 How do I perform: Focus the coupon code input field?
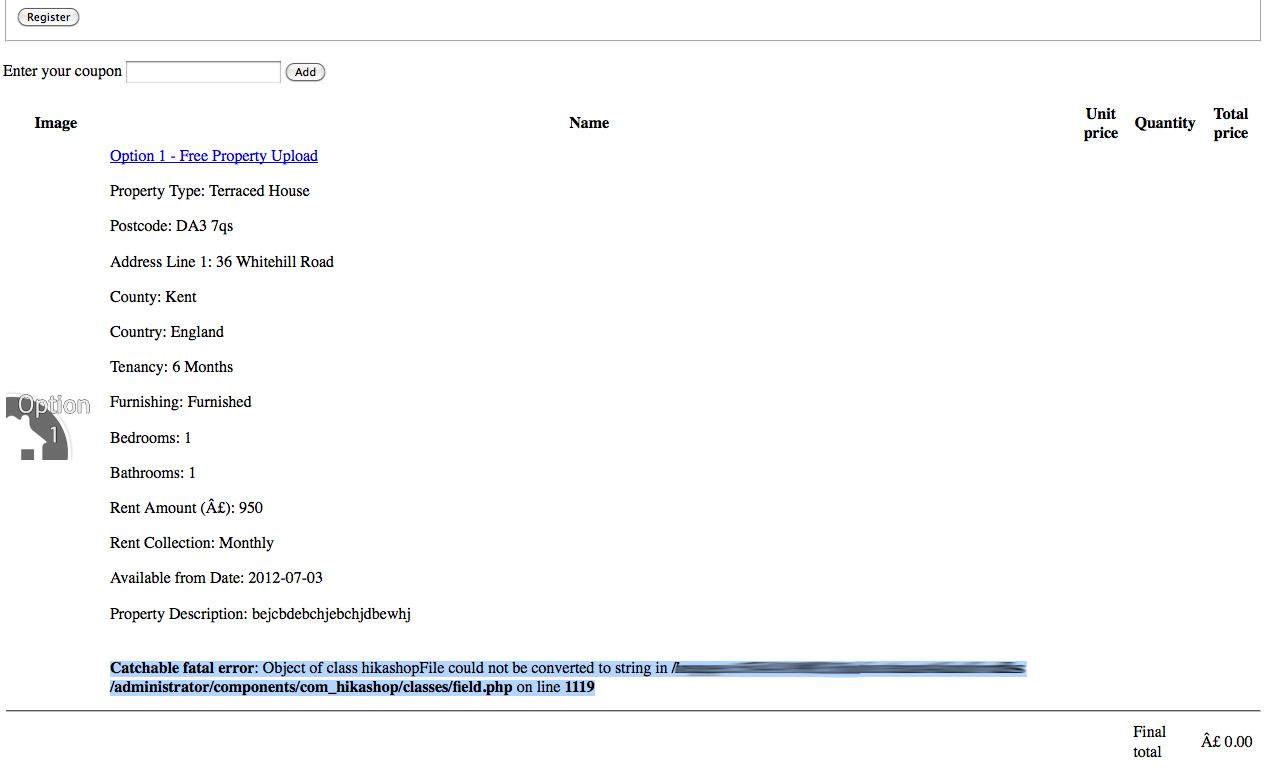(x=203, y=72)
